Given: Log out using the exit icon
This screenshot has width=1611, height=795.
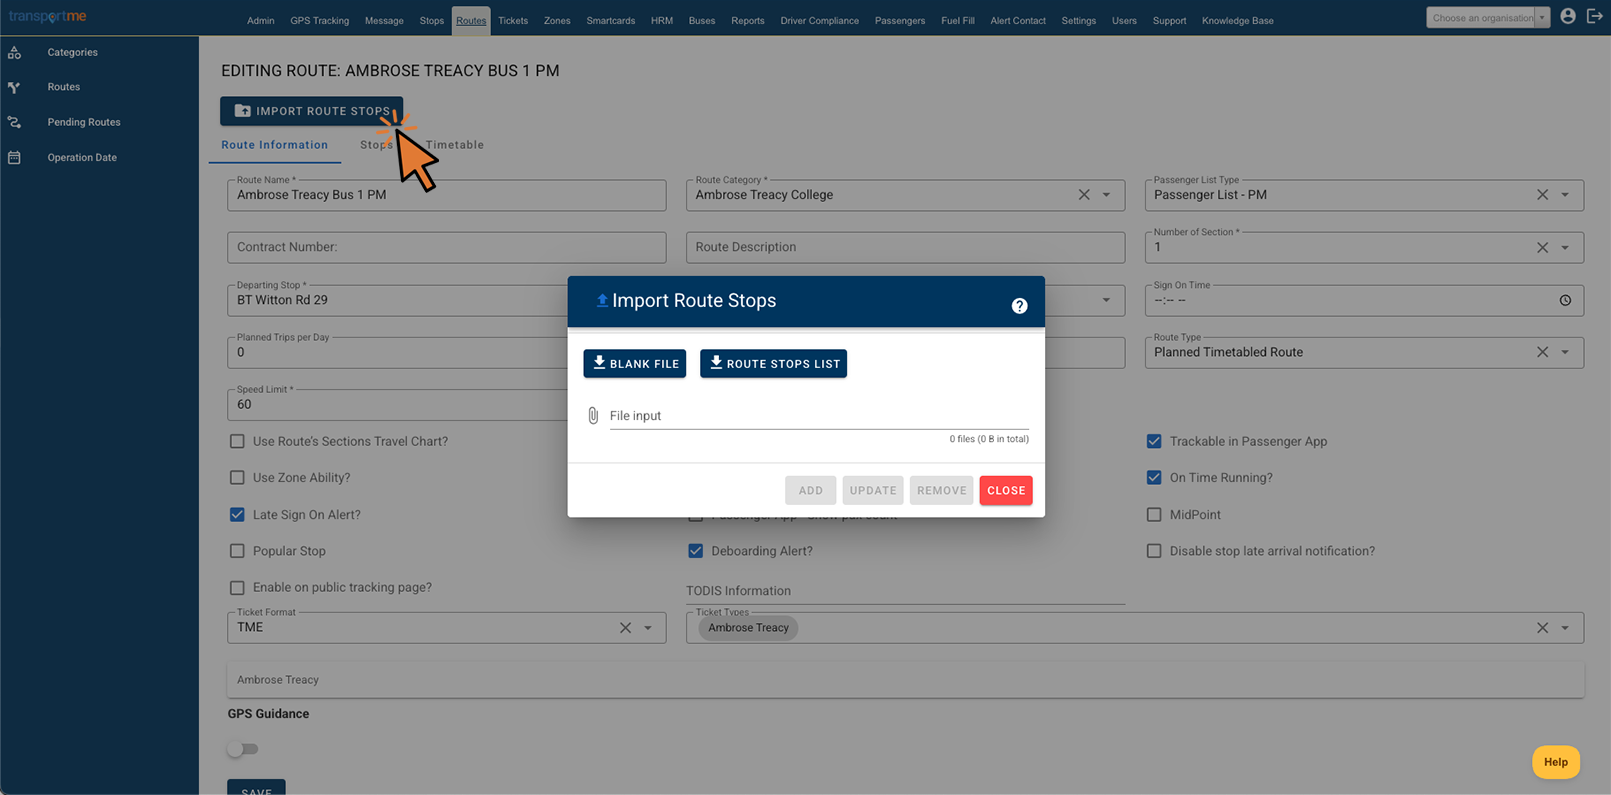Looking at the screenshot, I should [1595, 16].
